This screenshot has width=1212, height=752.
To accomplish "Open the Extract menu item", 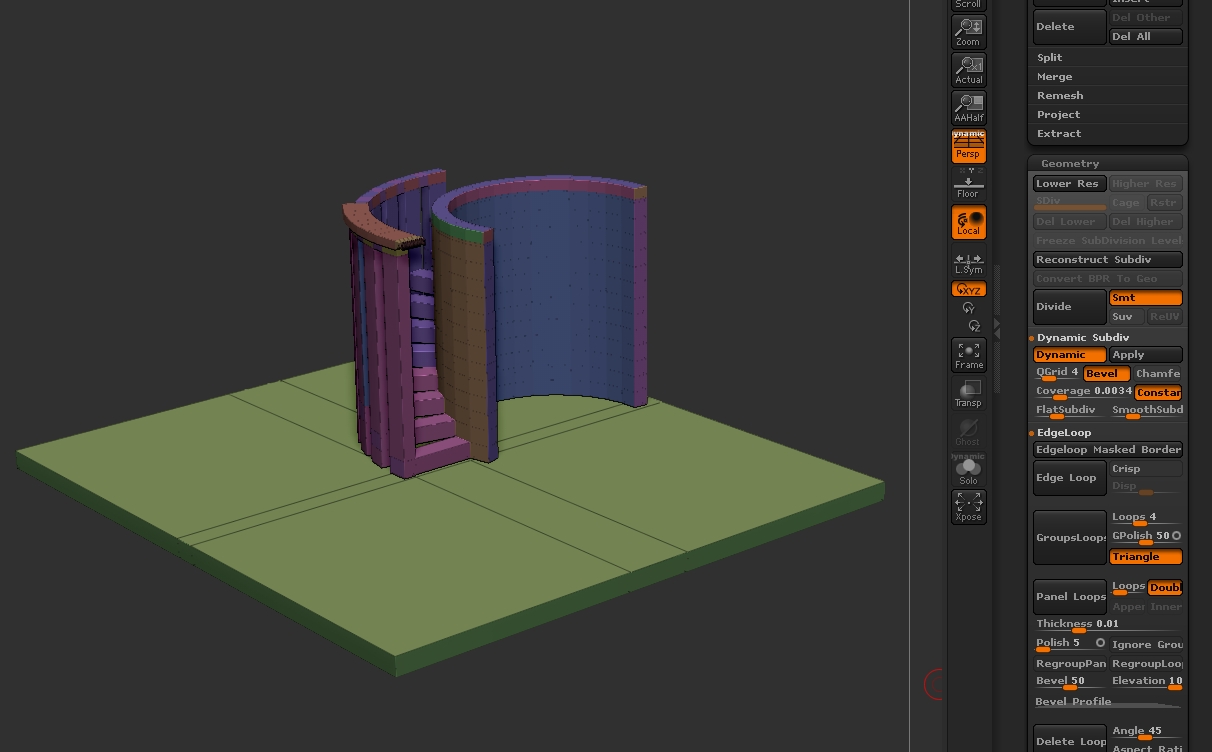I will (x=1059, y=134).
